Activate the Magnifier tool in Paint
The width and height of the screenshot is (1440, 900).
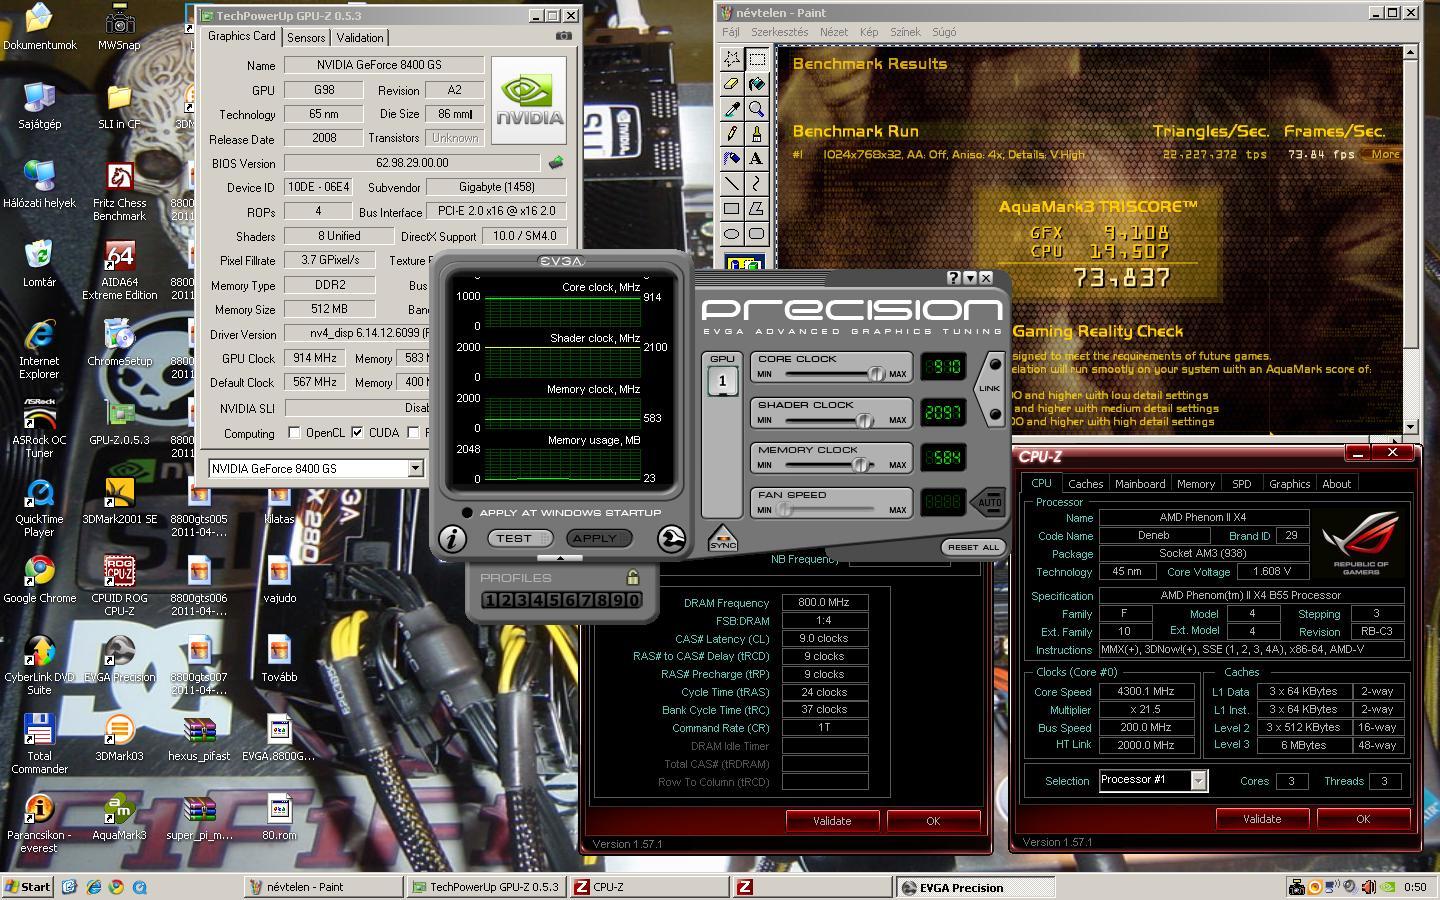coord(757,109)
